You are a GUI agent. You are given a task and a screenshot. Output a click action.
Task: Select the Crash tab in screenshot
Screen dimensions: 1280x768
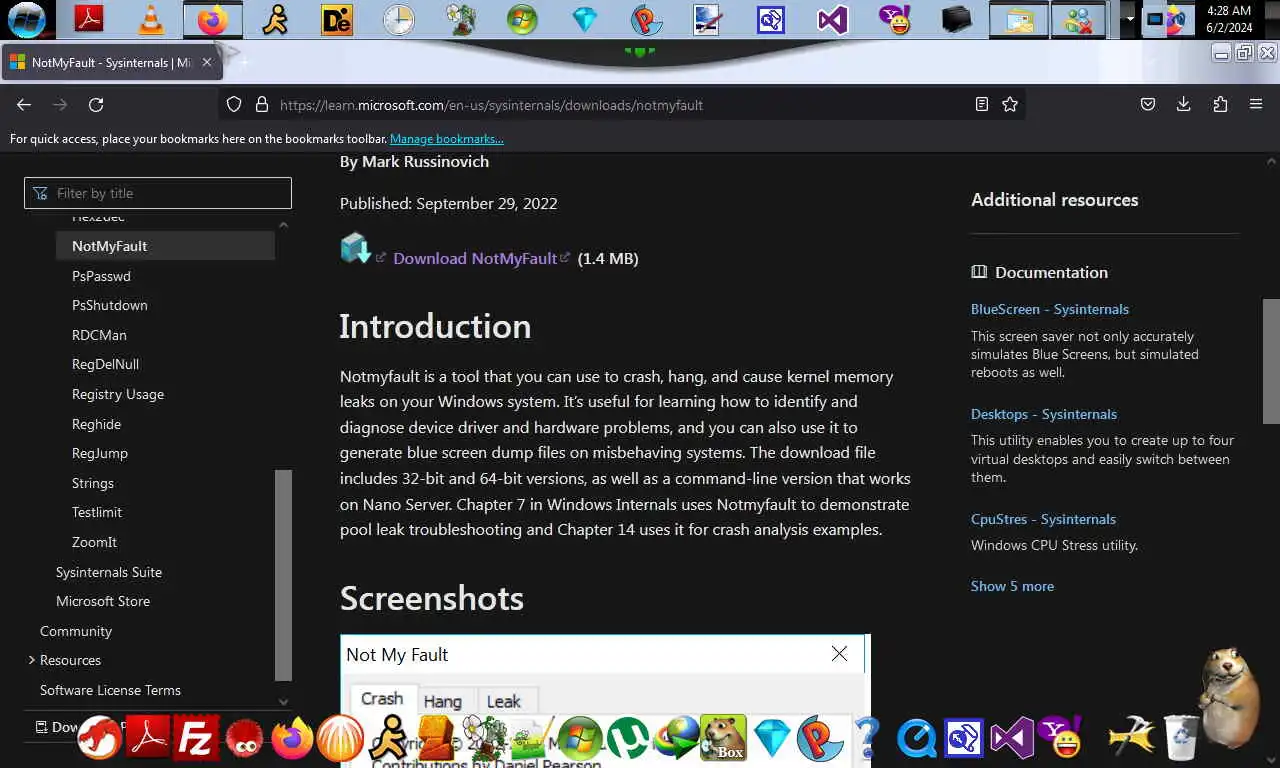[382, 699]
